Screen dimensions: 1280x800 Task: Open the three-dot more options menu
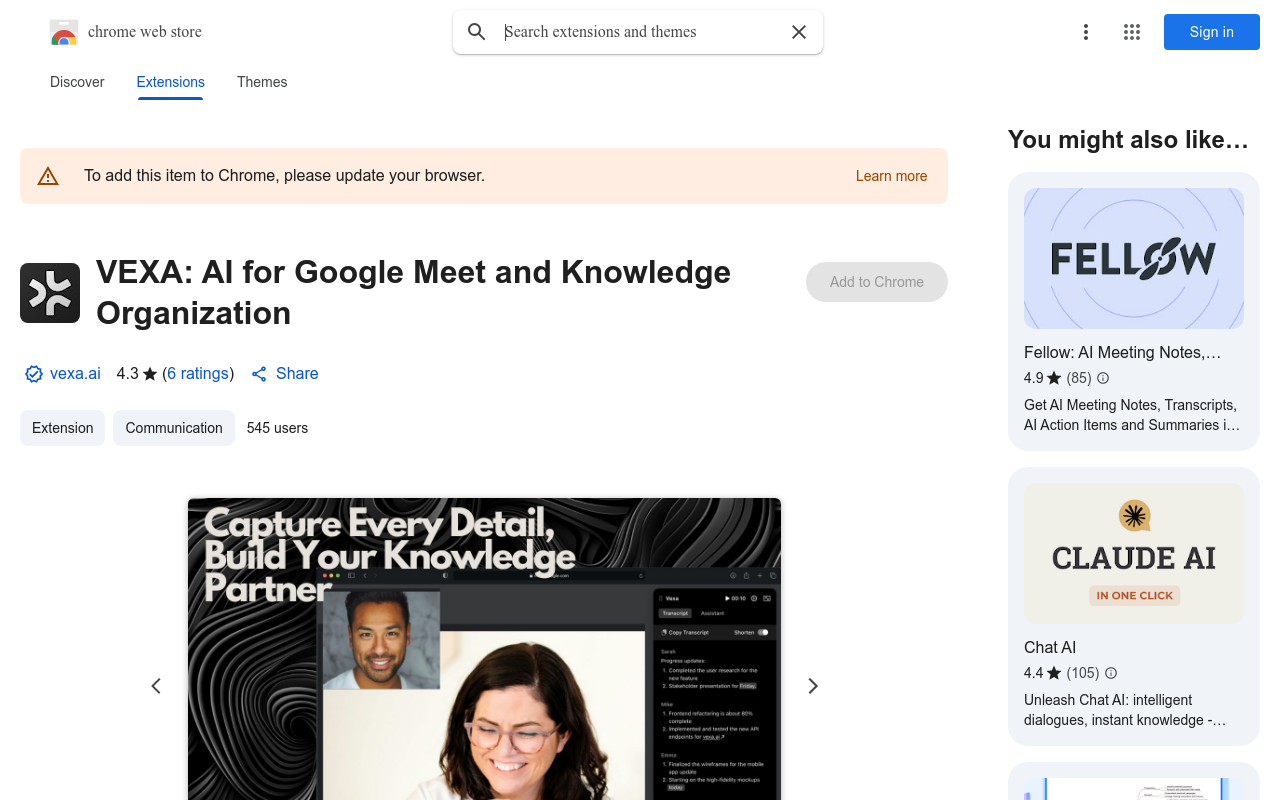[x=1086, y=32]
